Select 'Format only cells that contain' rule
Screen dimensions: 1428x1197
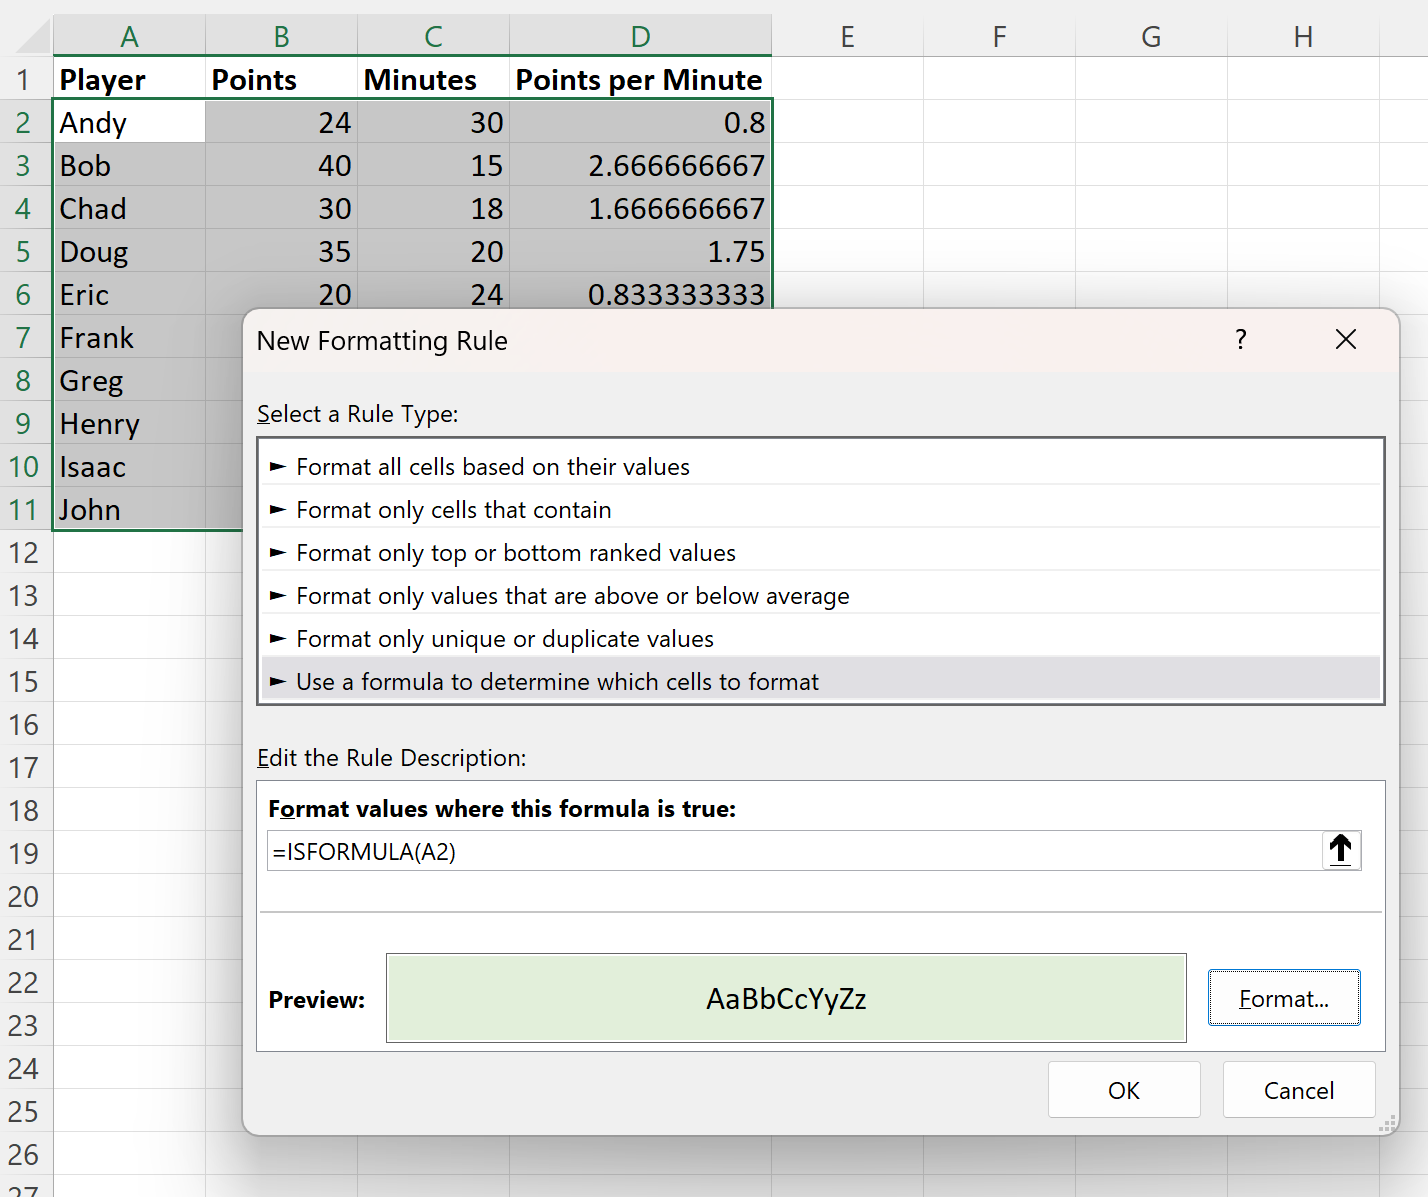(453, 509)
